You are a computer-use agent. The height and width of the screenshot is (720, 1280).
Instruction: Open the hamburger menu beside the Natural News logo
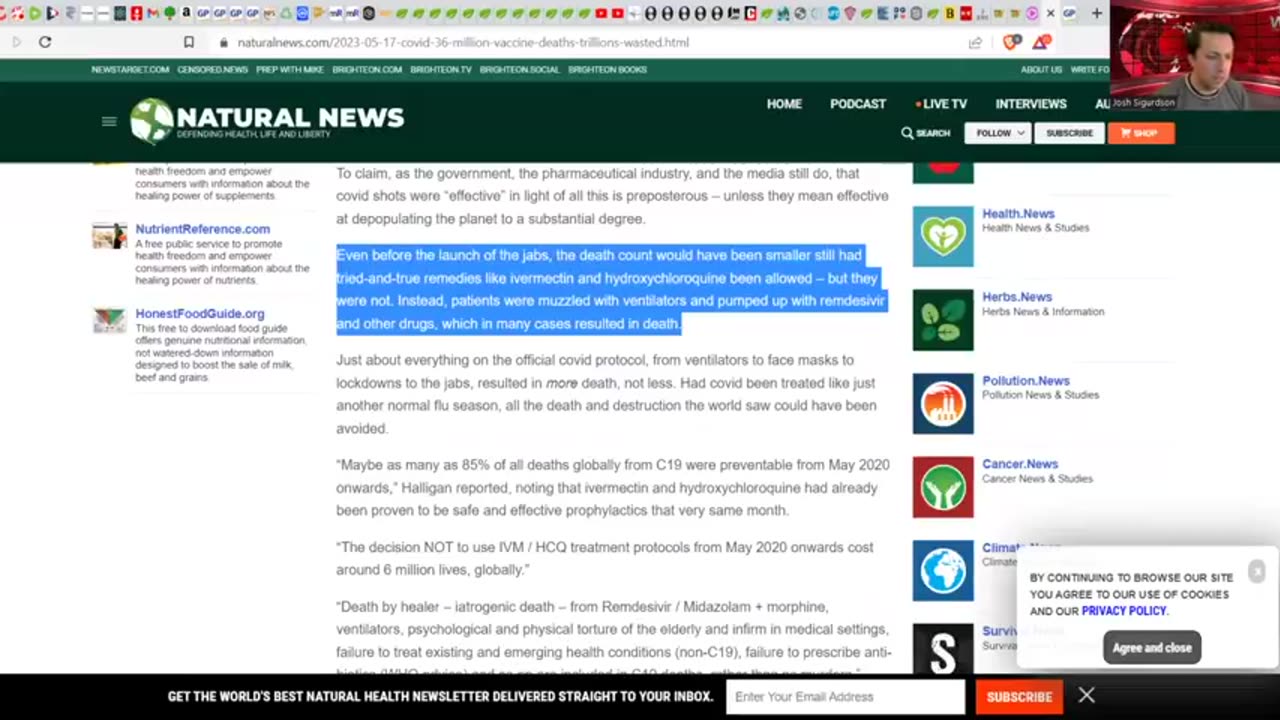click(x=109, y=121)
